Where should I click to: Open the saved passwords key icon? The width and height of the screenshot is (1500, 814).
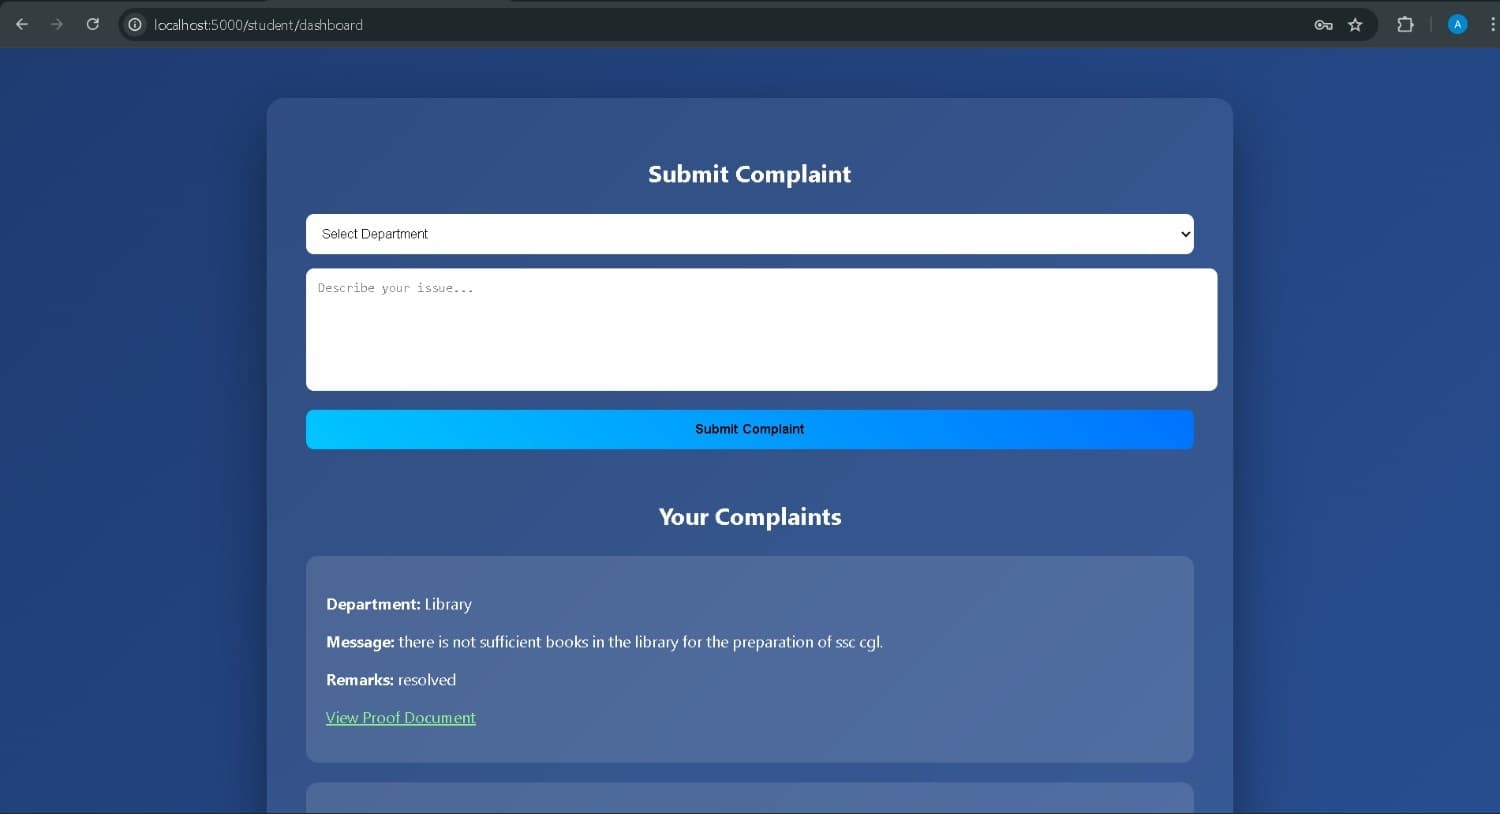click(1323, 25)
